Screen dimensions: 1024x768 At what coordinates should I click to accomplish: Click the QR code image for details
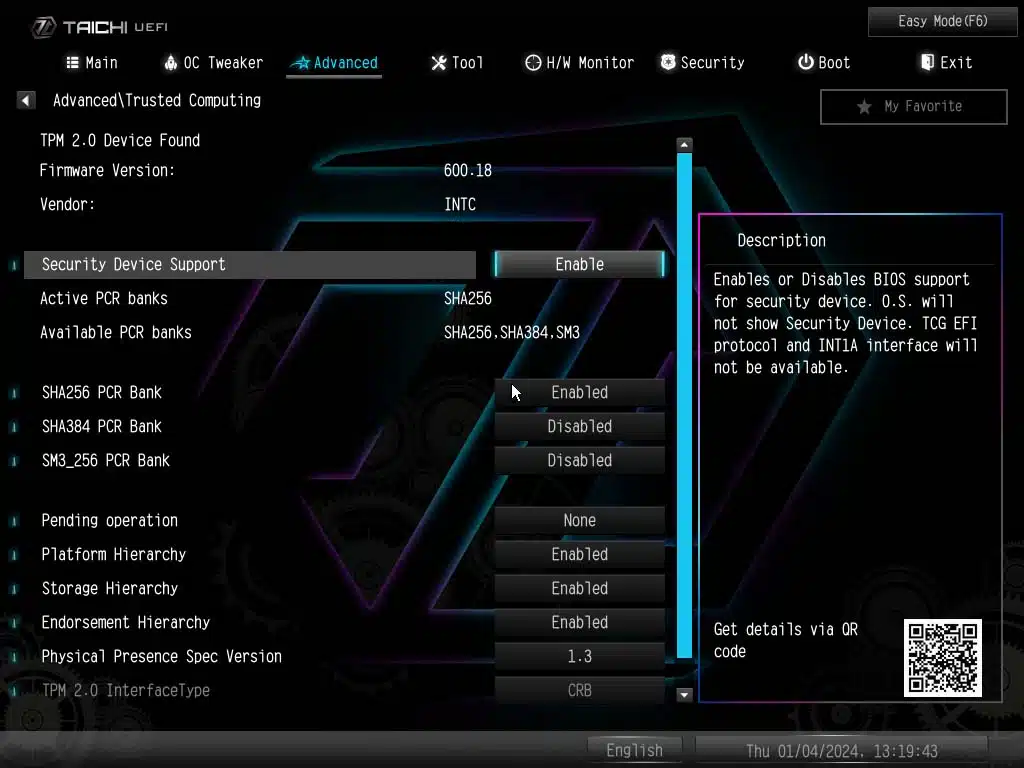tap(942, 657)
